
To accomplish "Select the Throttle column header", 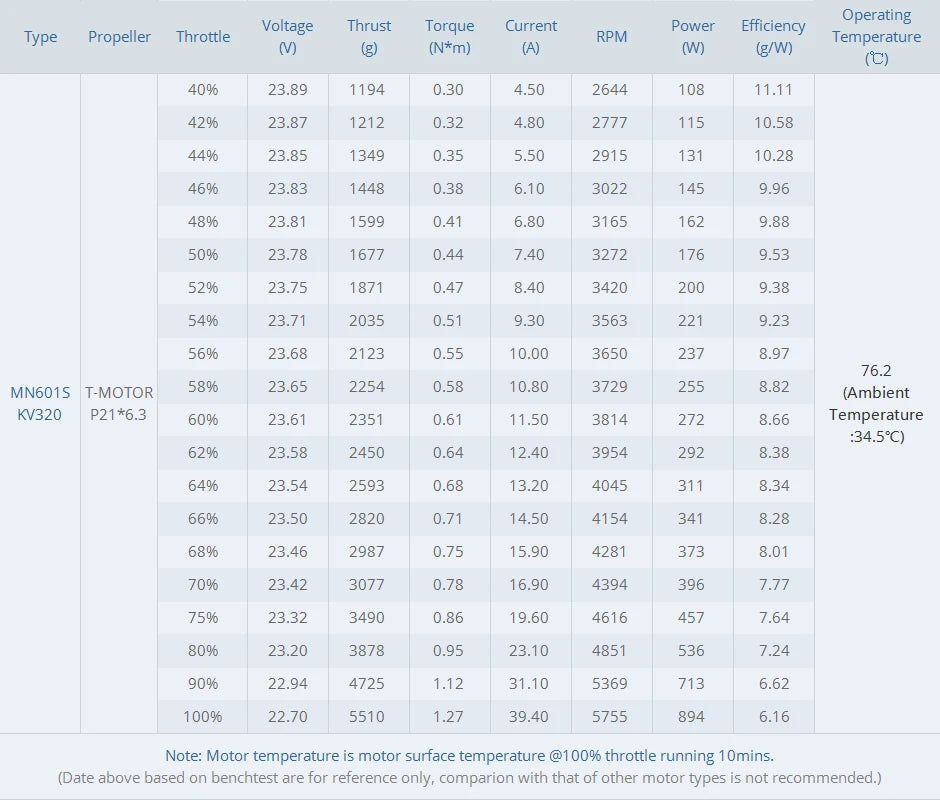I will pyautogui.click(x=203, y=37).
